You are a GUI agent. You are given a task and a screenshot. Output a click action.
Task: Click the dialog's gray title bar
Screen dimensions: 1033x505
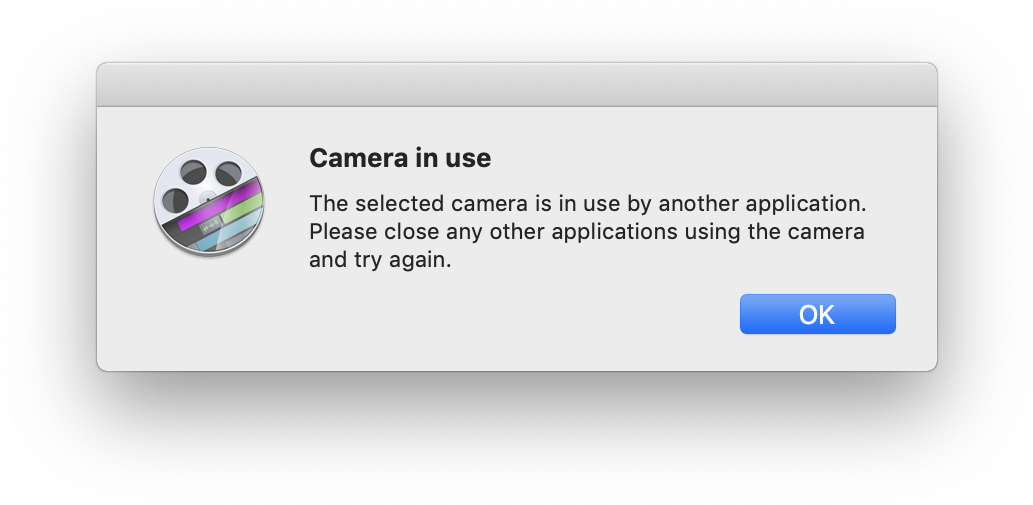(516, 85)
